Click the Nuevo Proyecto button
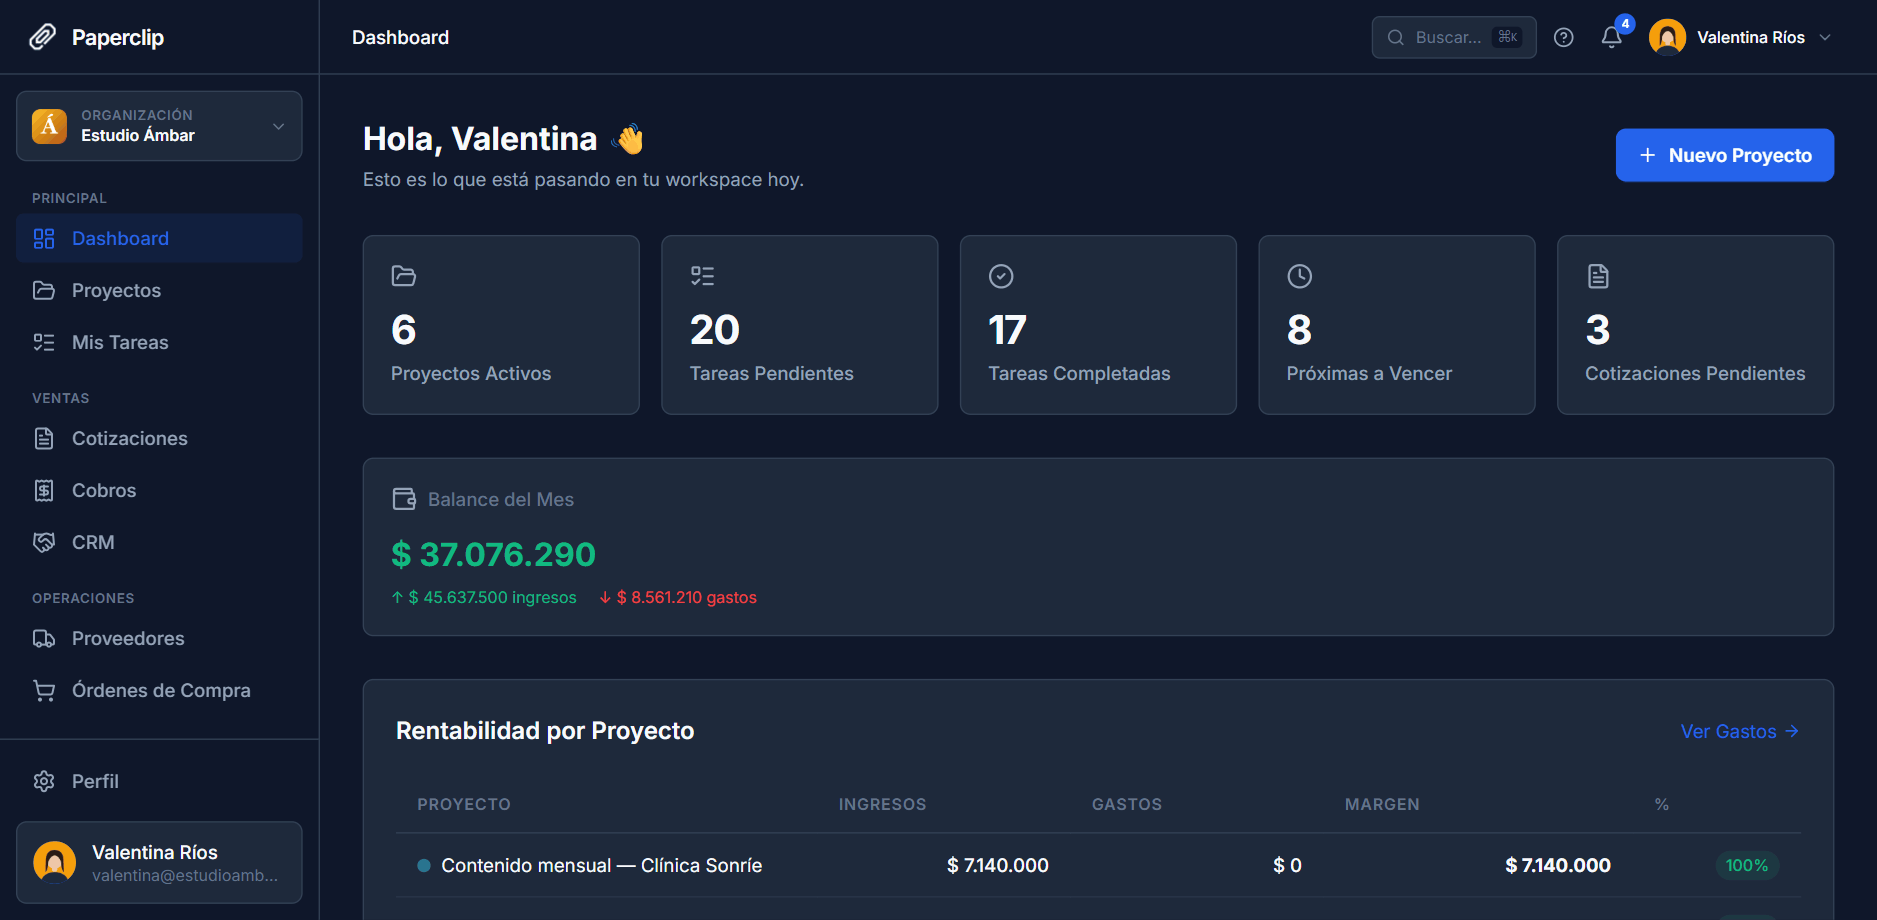 point(1724,155)
